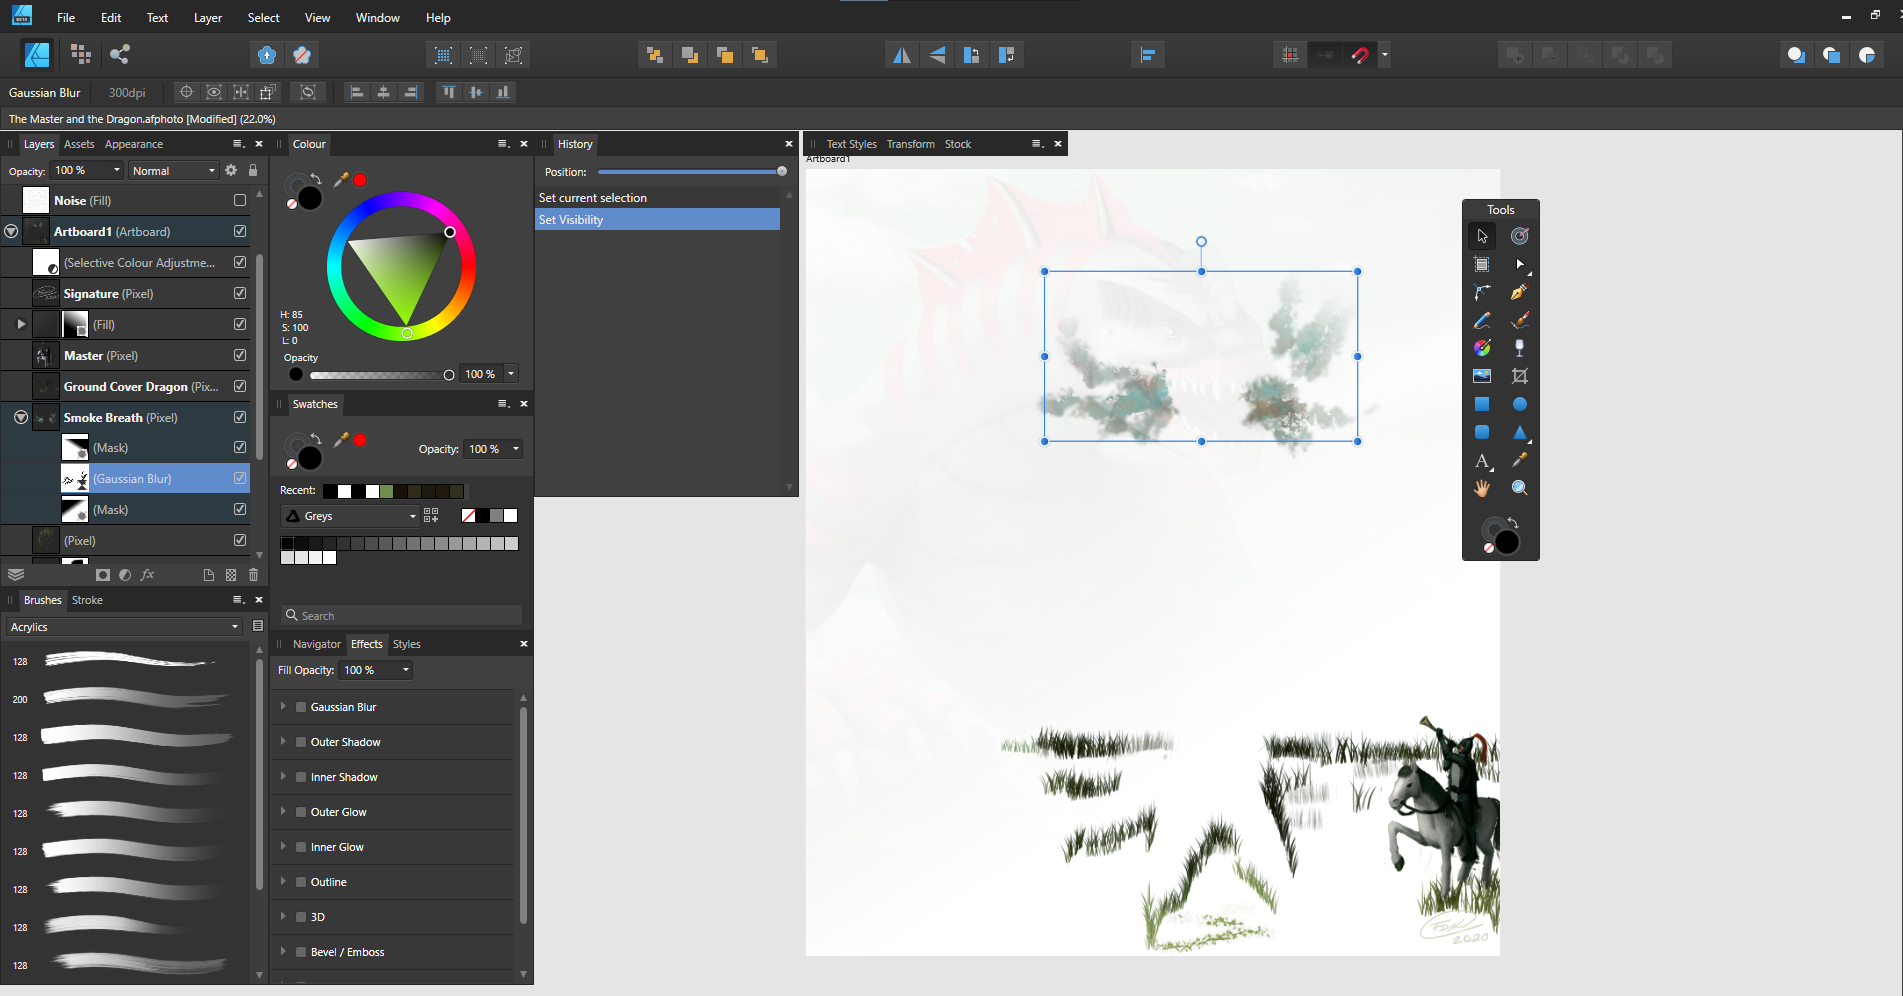Screen dimensions: 1903x996
Task: Select the first Acrylics brush stroke
Action: [x=128, y=661]
